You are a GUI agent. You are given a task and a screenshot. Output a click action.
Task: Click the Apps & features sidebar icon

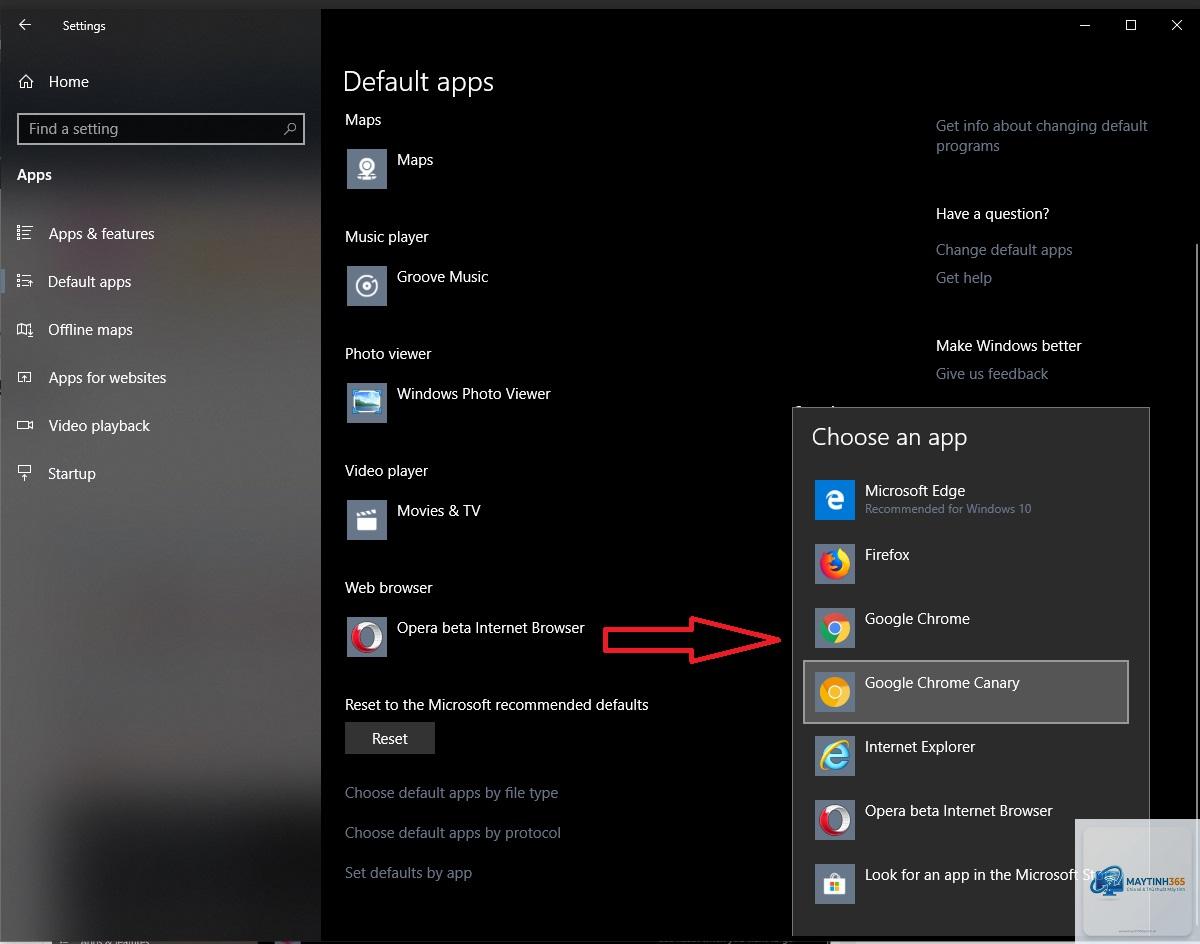[x=26, y=233]
